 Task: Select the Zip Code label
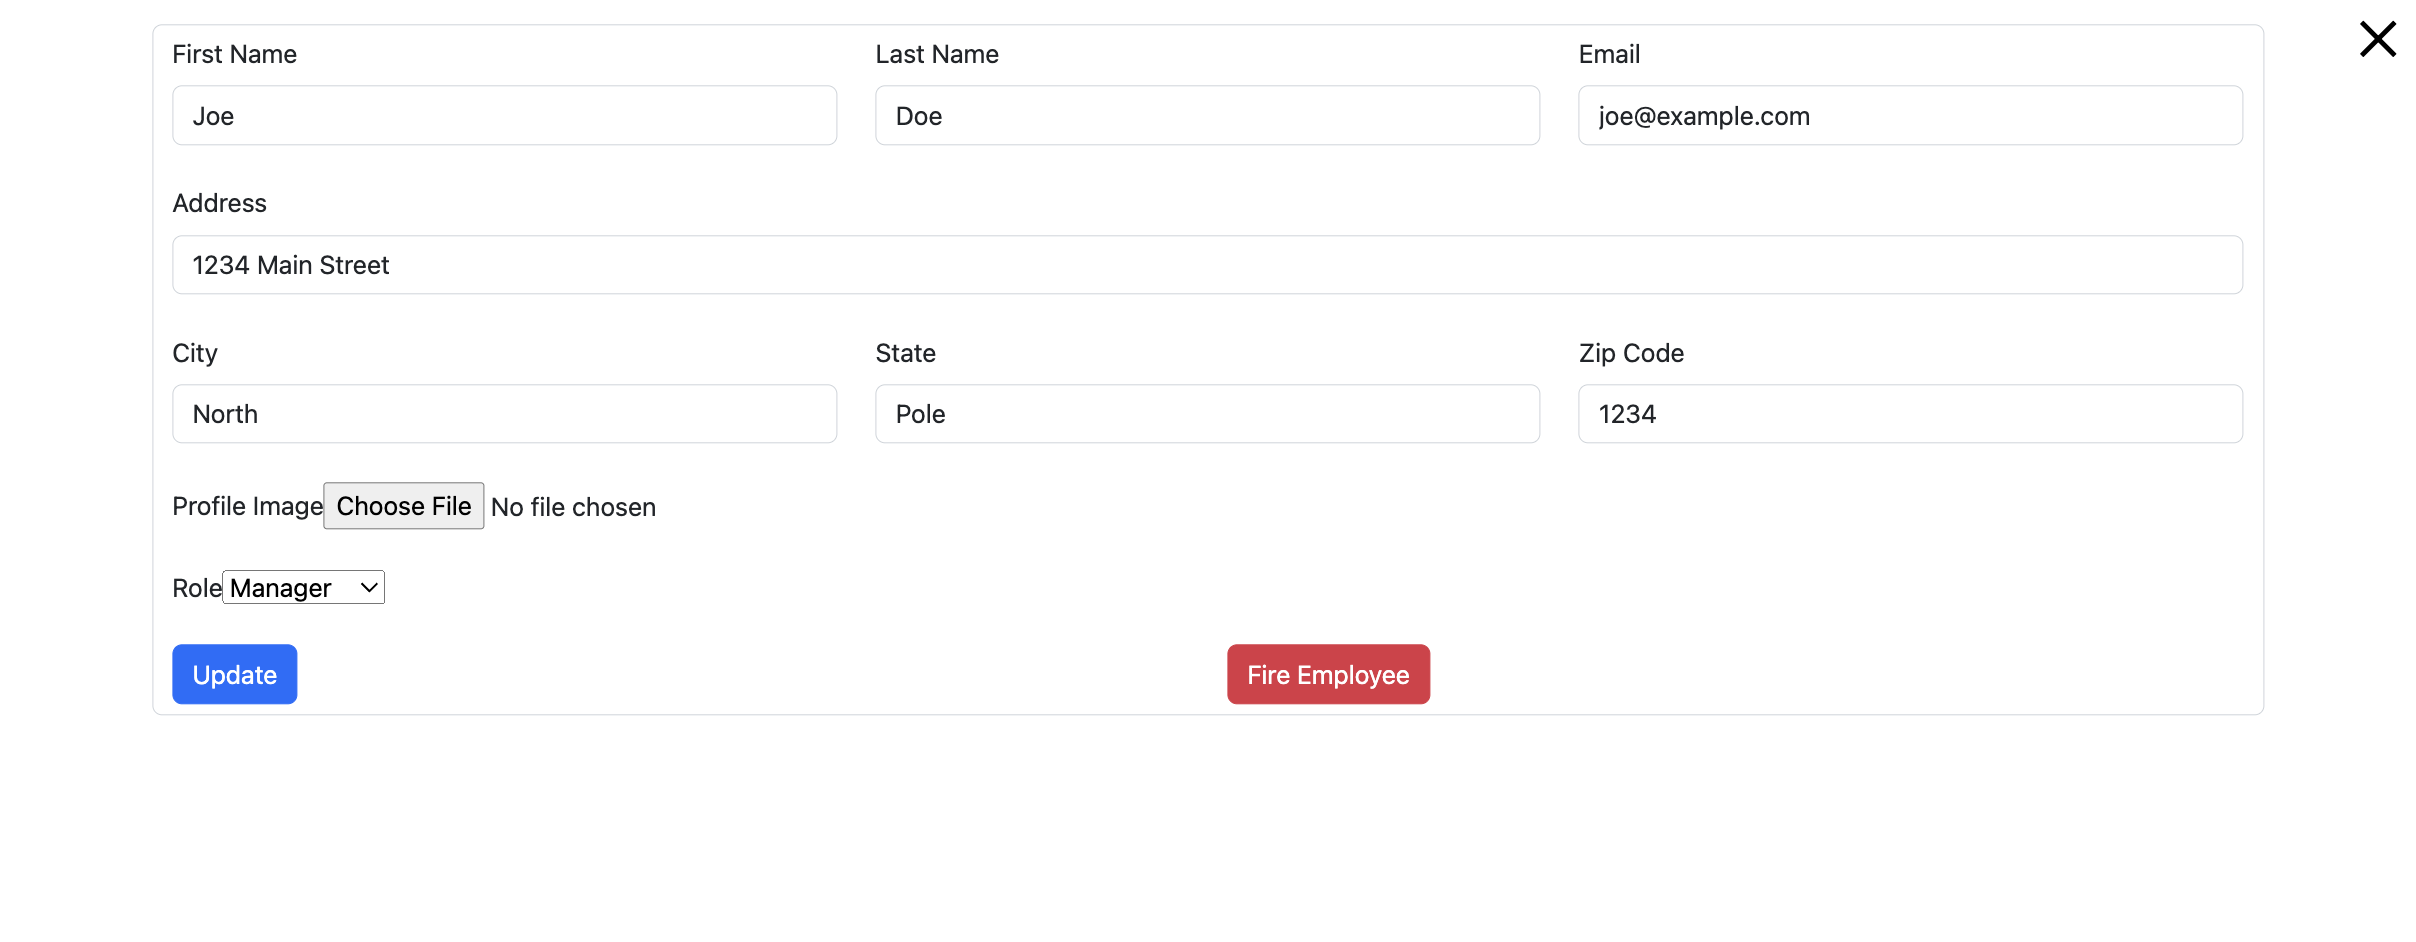(x=1630, y=352)
